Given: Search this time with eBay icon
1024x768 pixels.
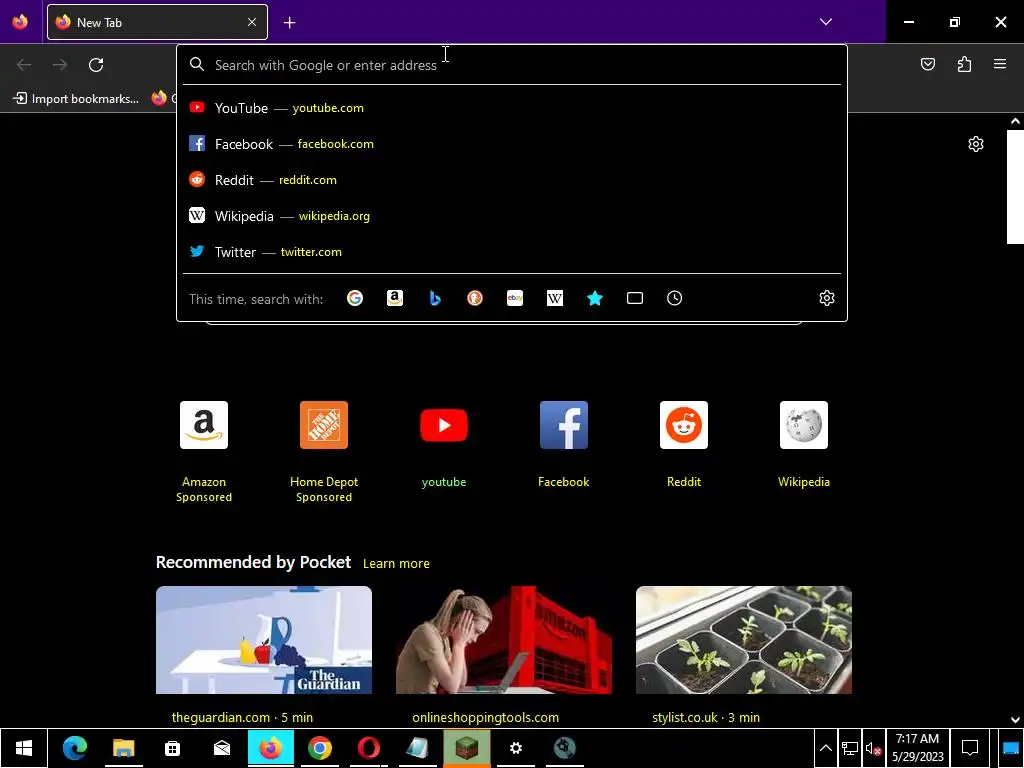Looking at the screenshot, I should (515, 298).
